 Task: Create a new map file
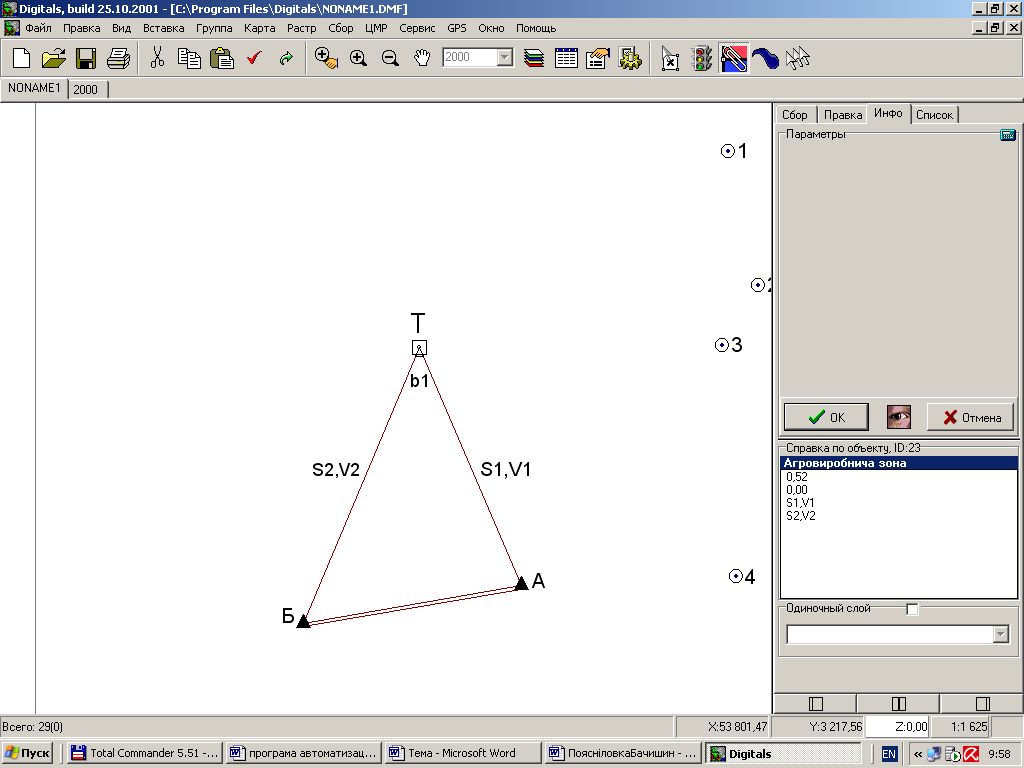click(22, 59)
